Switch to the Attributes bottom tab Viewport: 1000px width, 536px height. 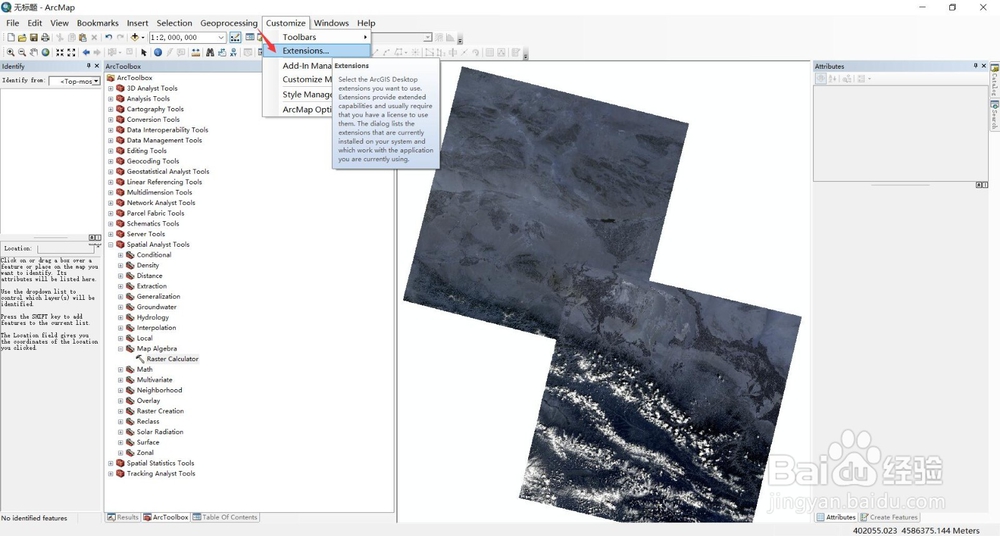click(835, 517)
